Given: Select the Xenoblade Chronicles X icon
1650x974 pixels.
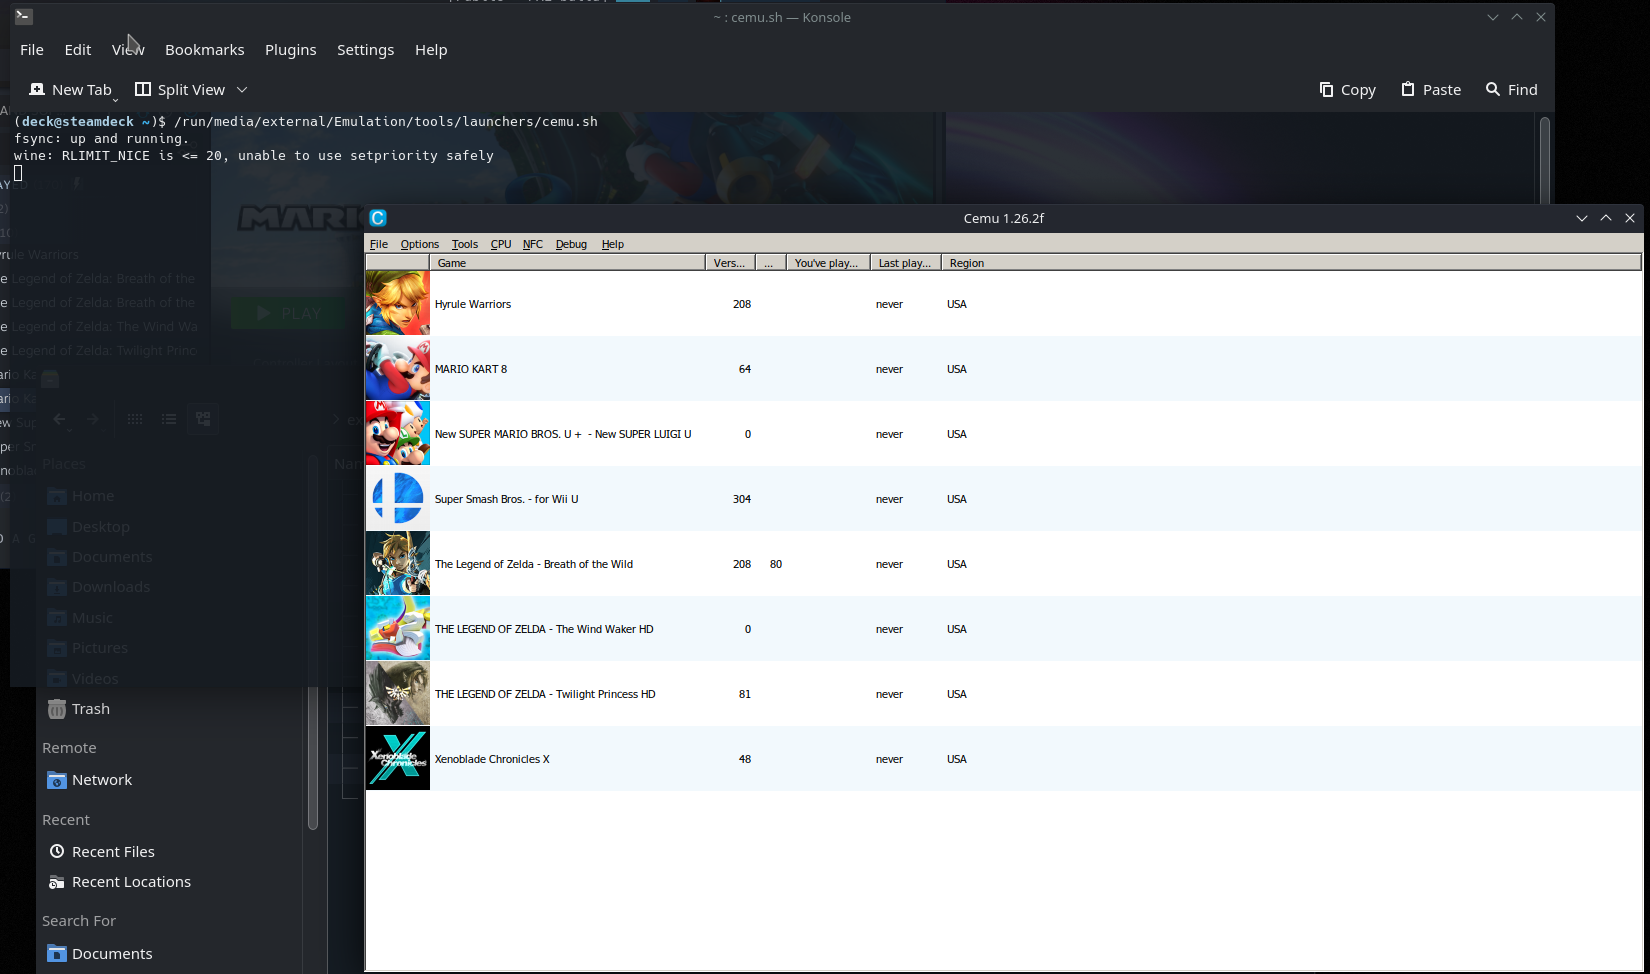Looking at the screenshot, I should (x=398, y=758).
